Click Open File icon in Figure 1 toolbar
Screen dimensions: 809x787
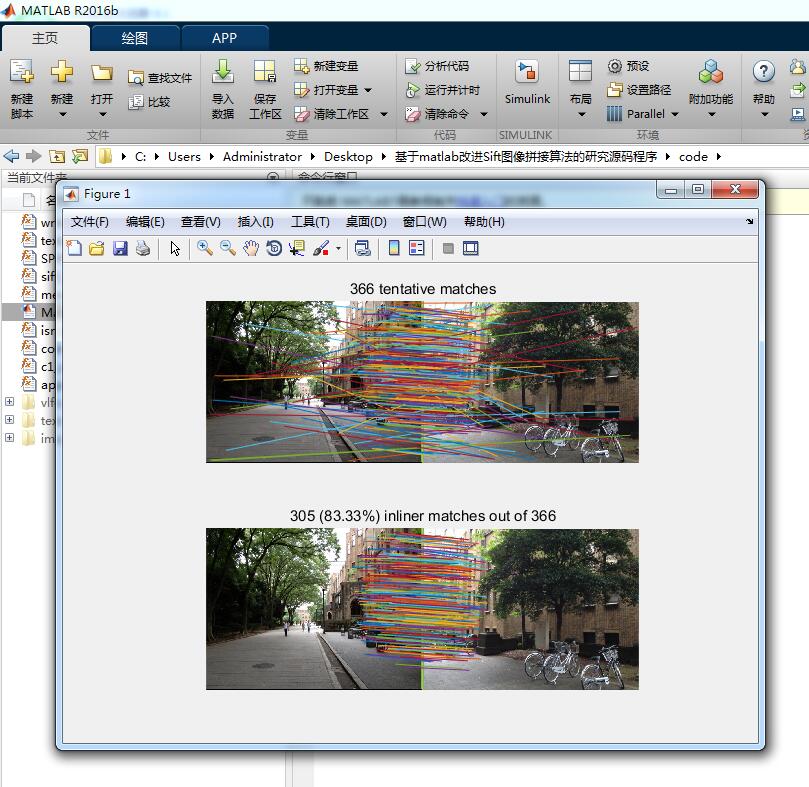click(x=96, y=249)
